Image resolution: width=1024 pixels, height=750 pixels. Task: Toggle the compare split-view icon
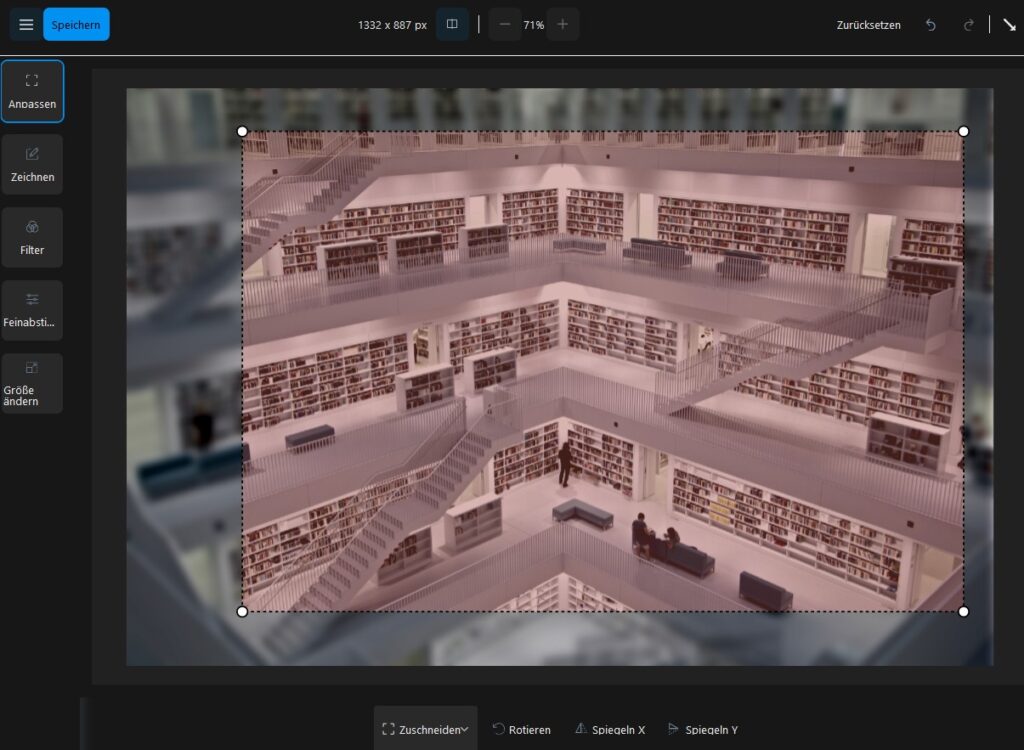coord(452,24)
